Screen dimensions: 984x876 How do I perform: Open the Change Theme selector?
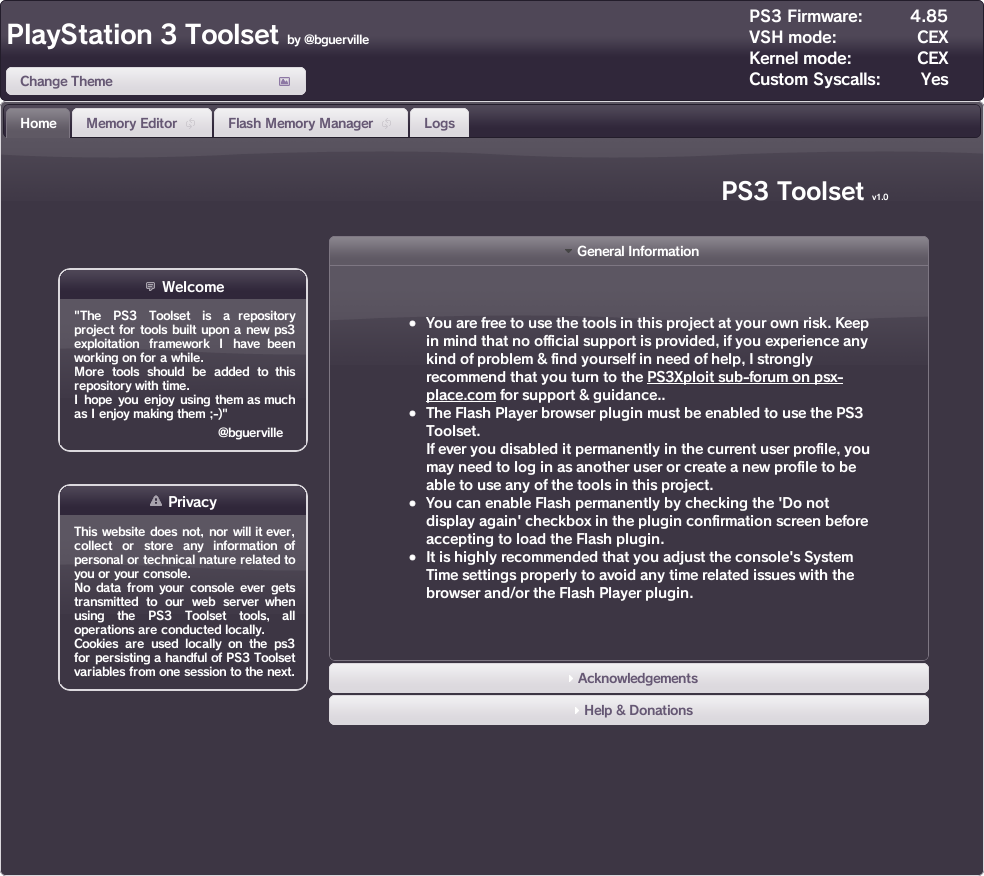tap(156, 81)
